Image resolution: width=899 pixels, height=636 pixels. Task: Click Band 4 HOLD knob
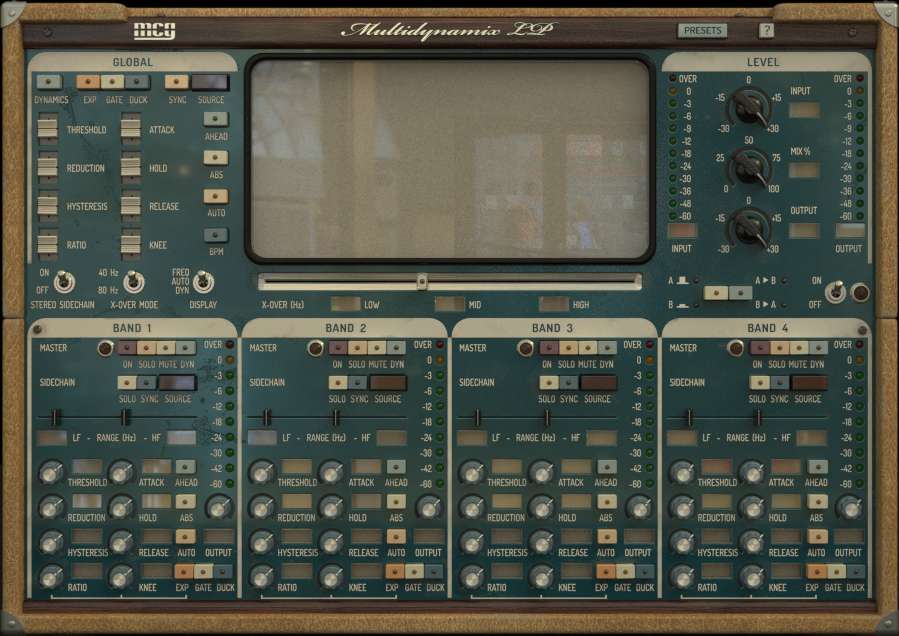pyautogui.click(x=752, y=508)
